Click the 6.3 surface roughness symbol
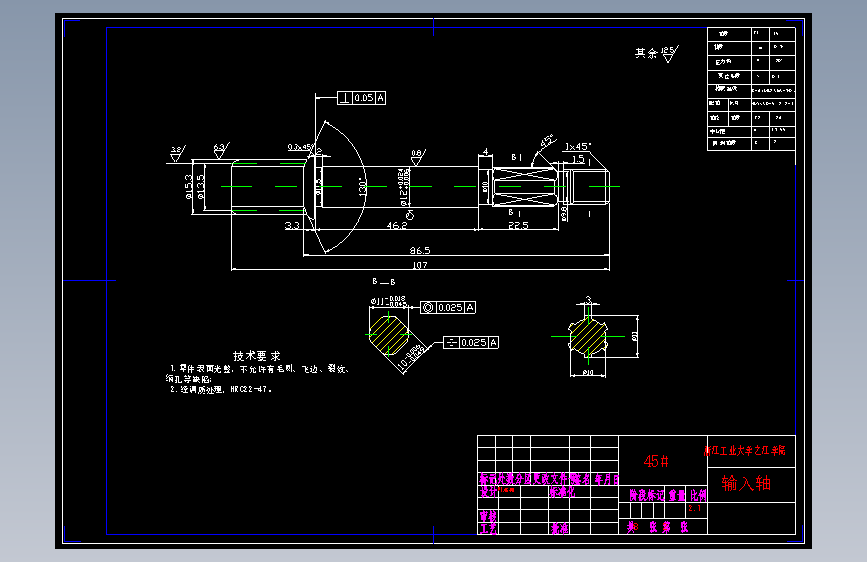The width and height of the screenshot is (867, 562). (x=221, y=150)
